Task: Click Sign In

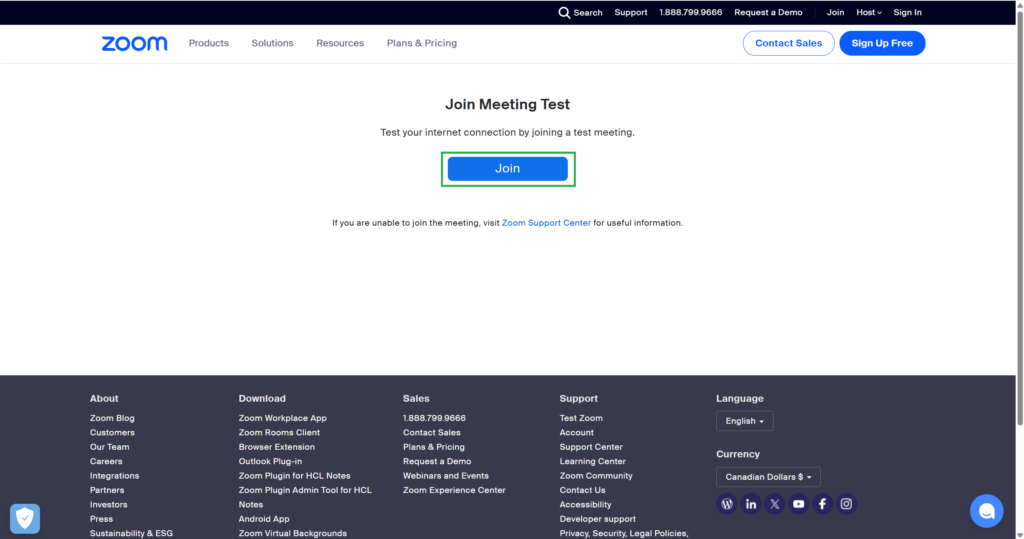Action: [x=908, y=12]
